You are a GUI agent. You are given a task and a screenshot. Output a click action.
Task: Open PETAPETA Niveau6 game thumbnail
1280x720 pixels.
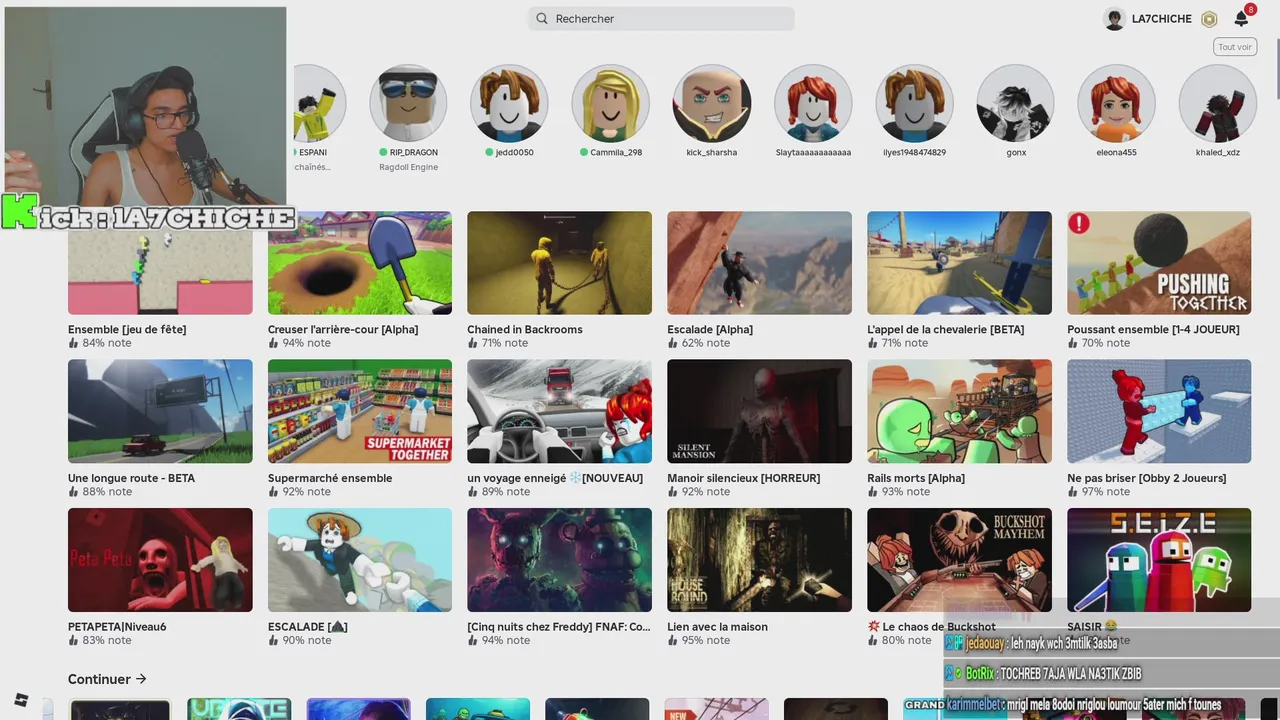160,560
